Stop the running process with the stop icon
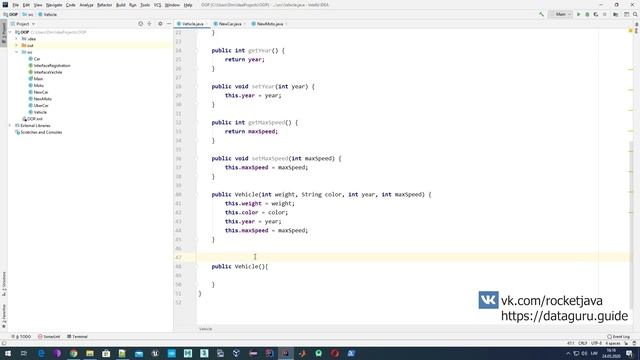 (x=605, y=14)
